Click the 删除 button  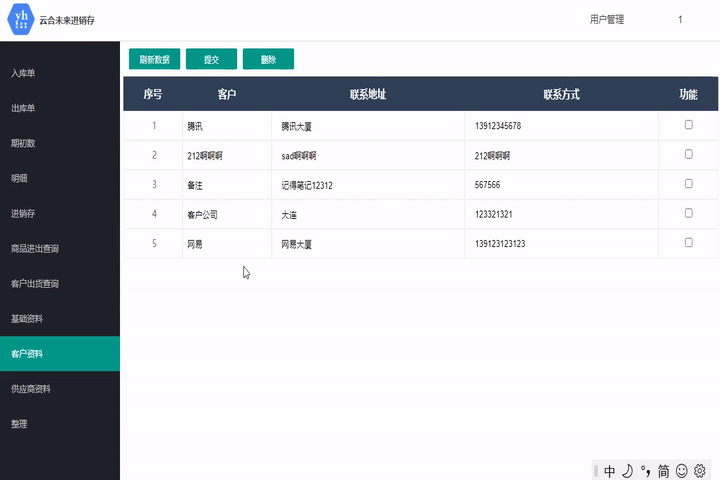coord(268,59)
